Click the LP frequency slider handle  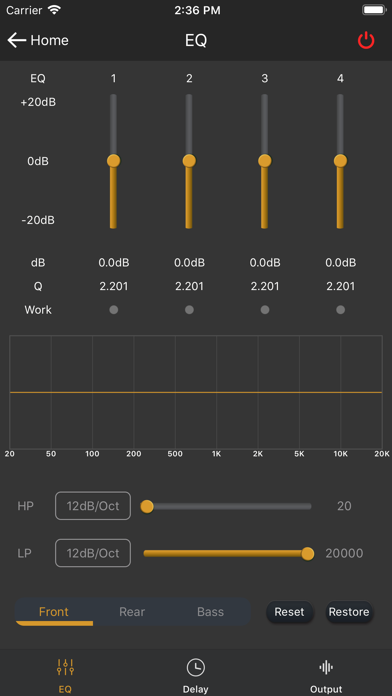tap(308, 554)
